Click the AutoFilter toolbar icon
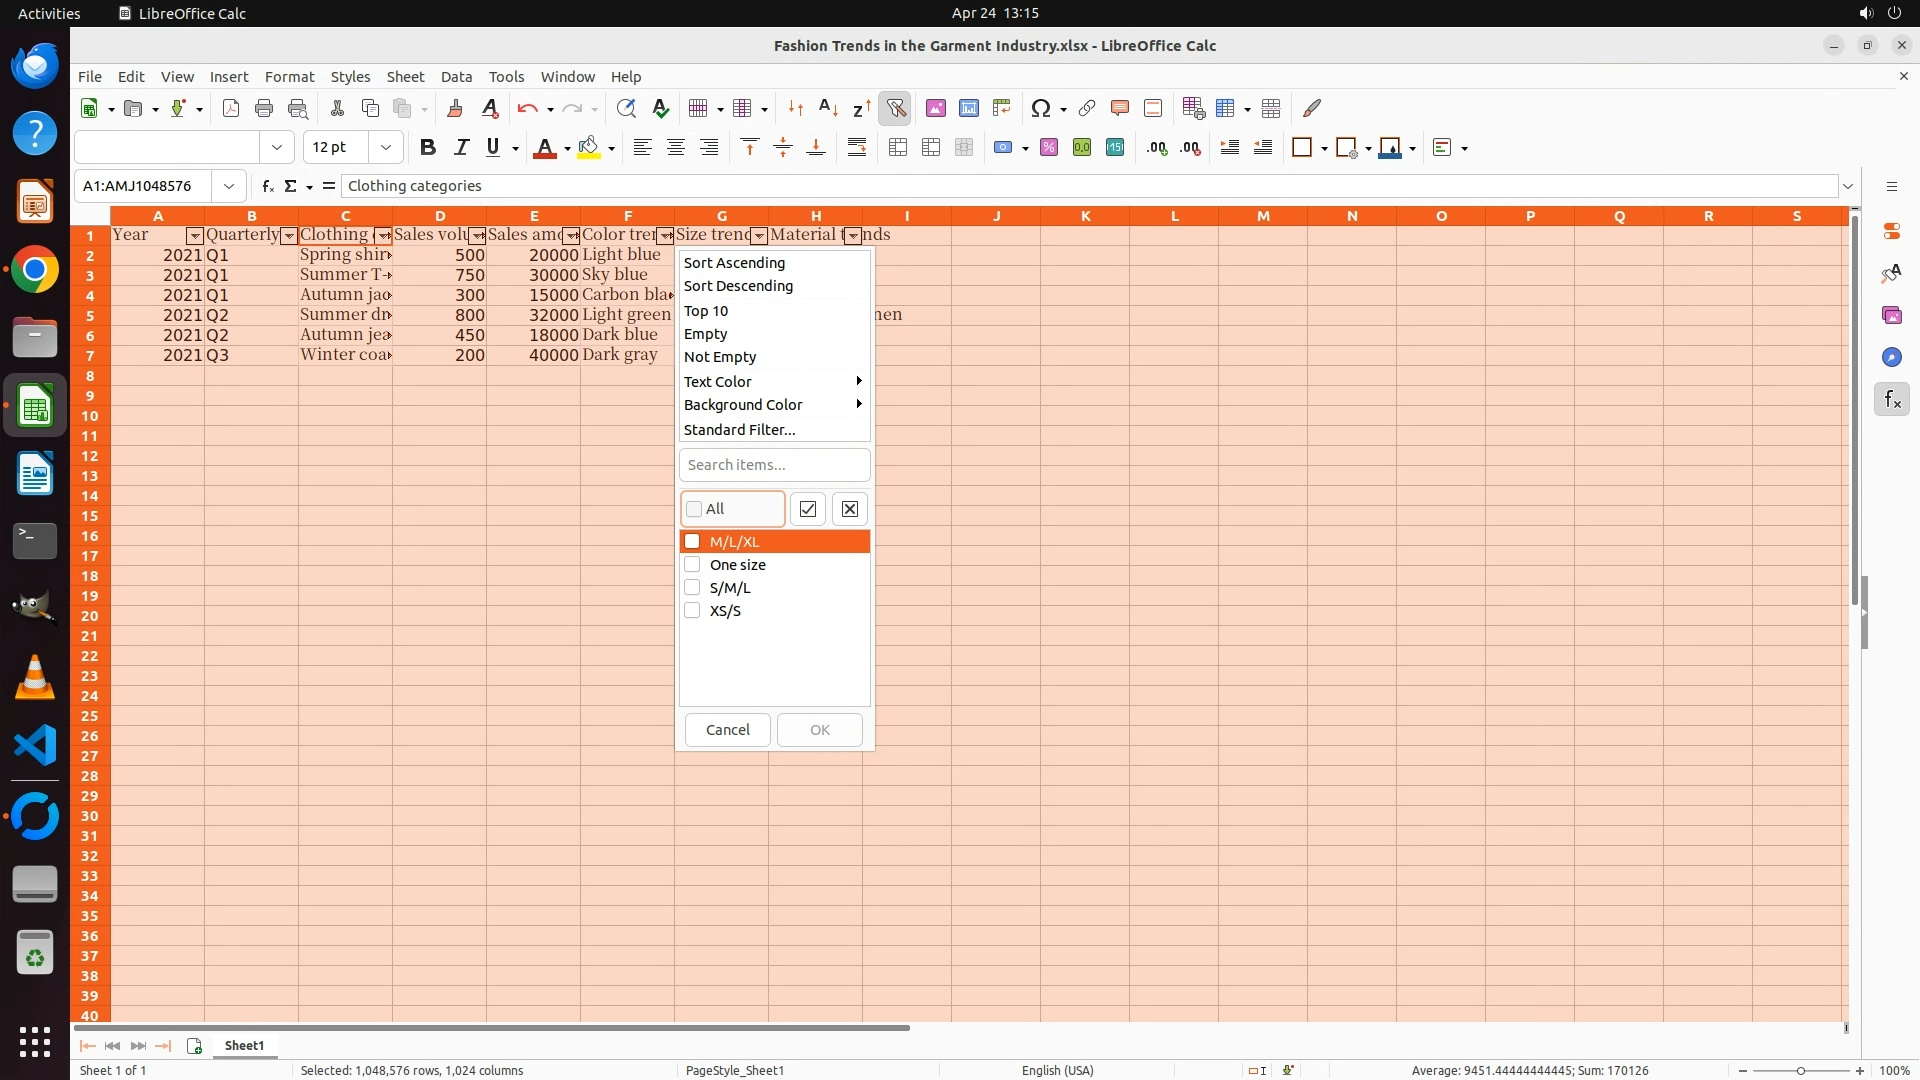This screenshot has width=1920, height=1080. pyautogui.click(x=895, y=108)
